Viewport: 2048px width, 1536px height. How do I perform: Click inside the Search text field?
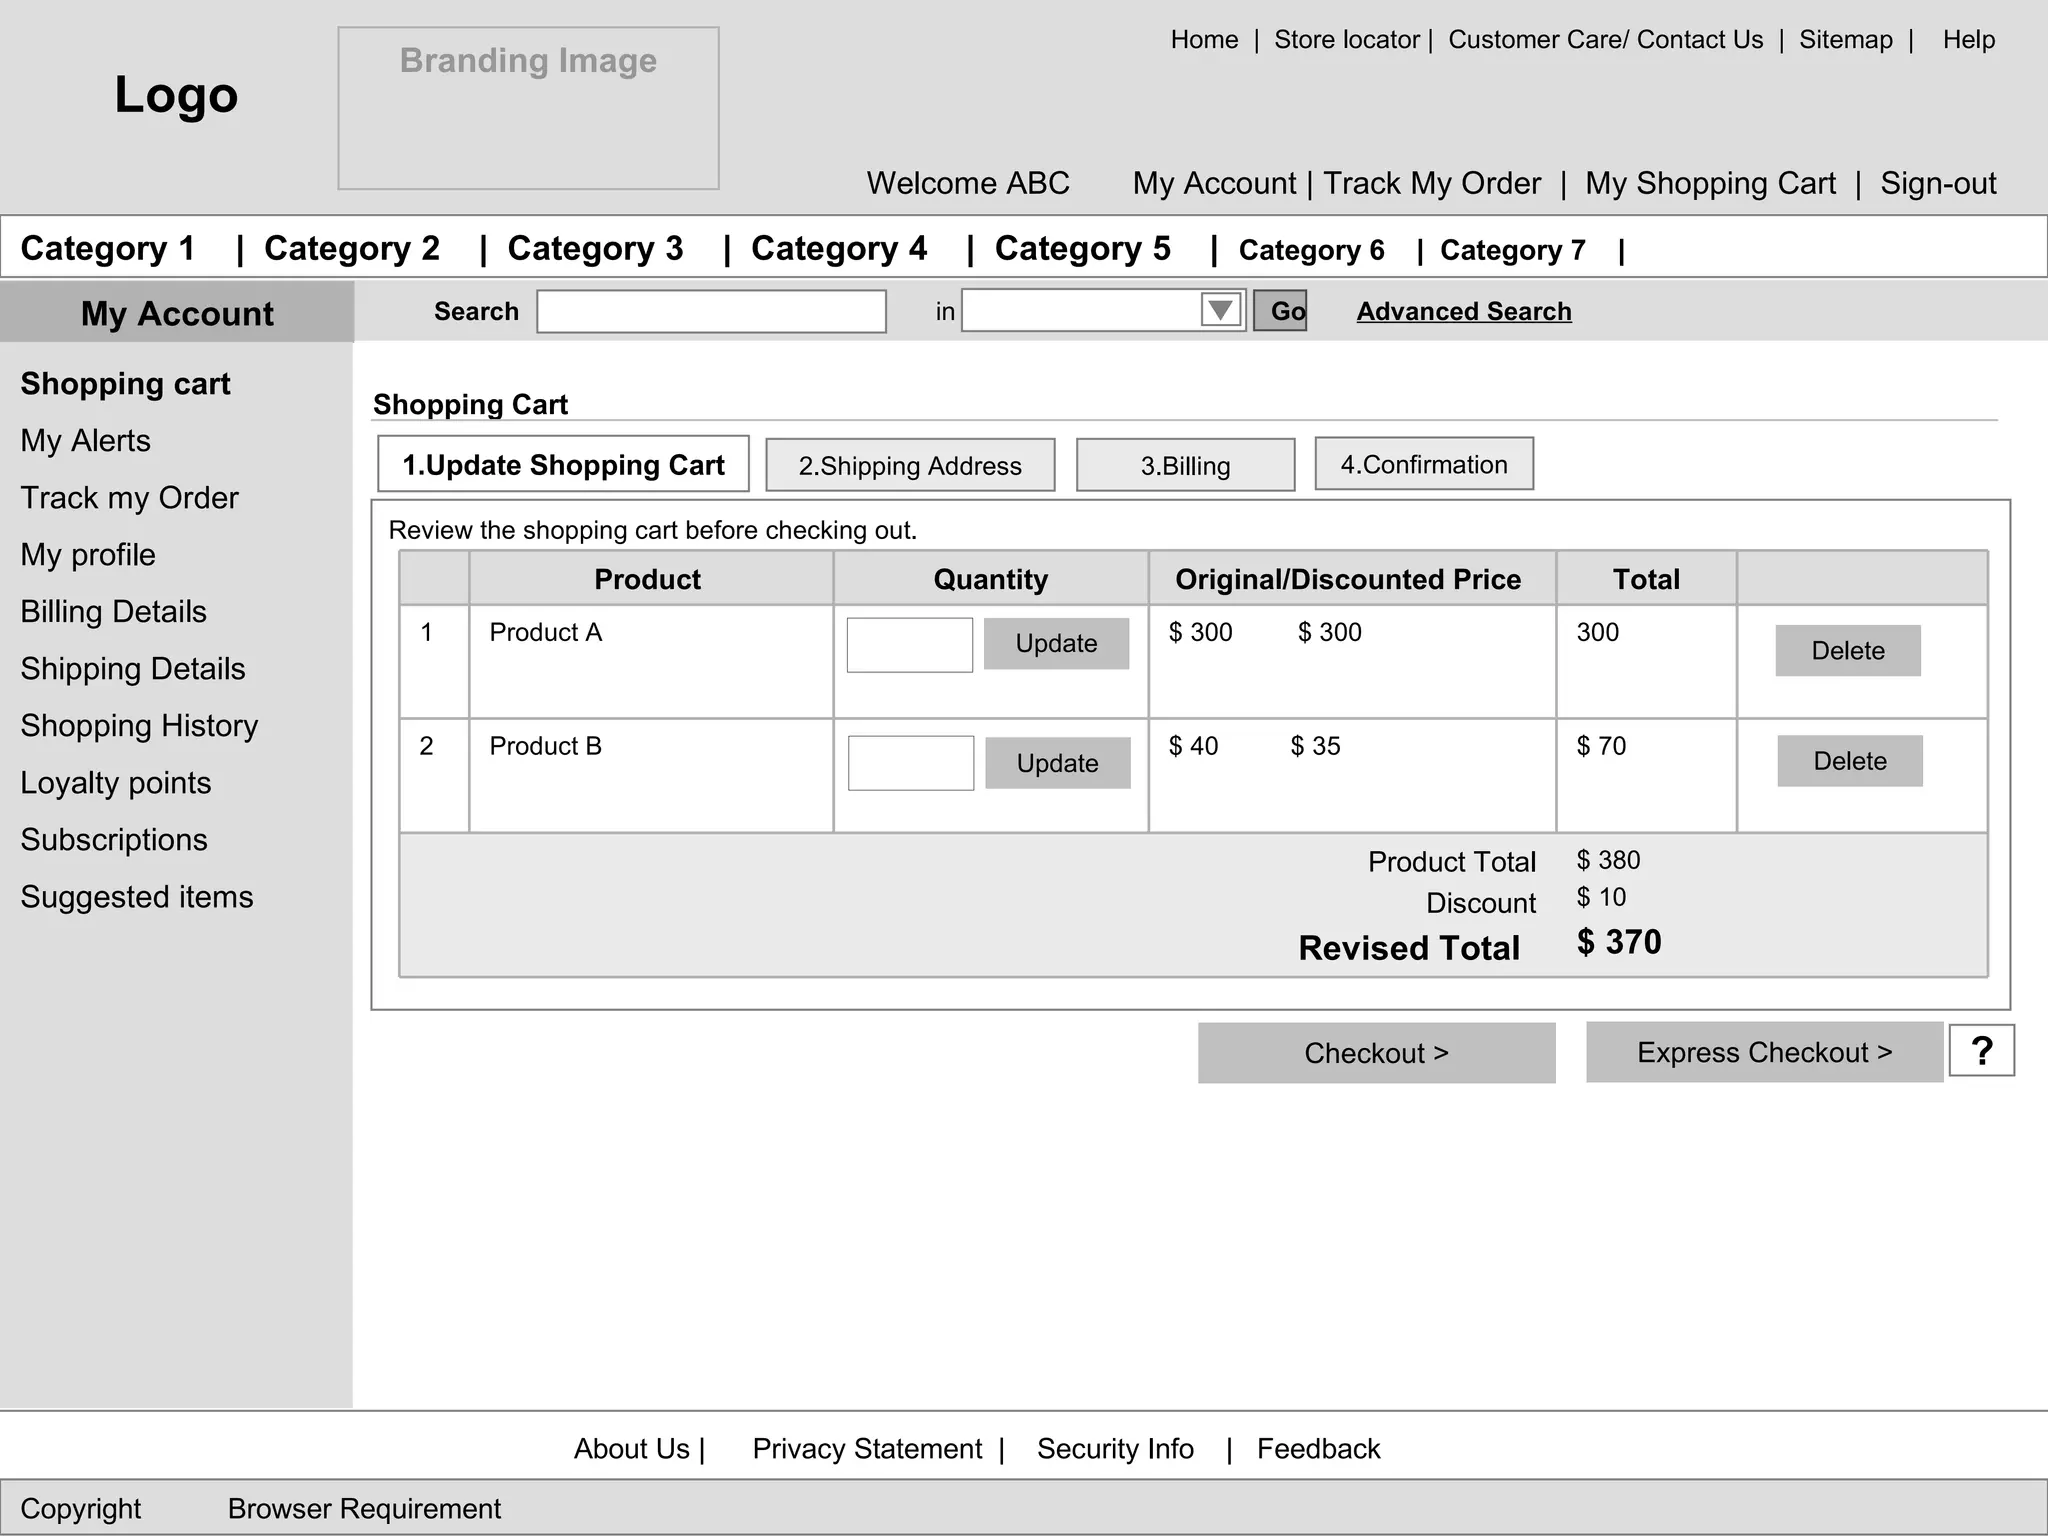[711, 311]
